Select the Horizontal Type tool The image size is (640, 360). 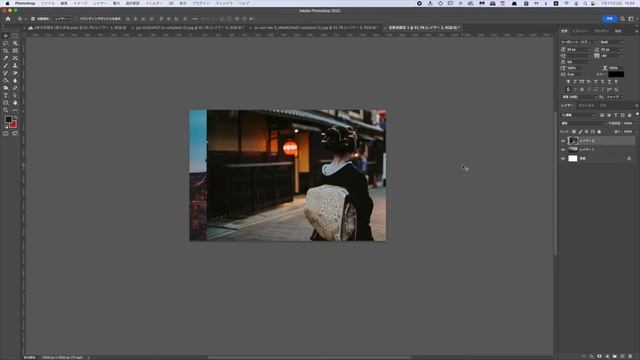[x=6, y=95]
